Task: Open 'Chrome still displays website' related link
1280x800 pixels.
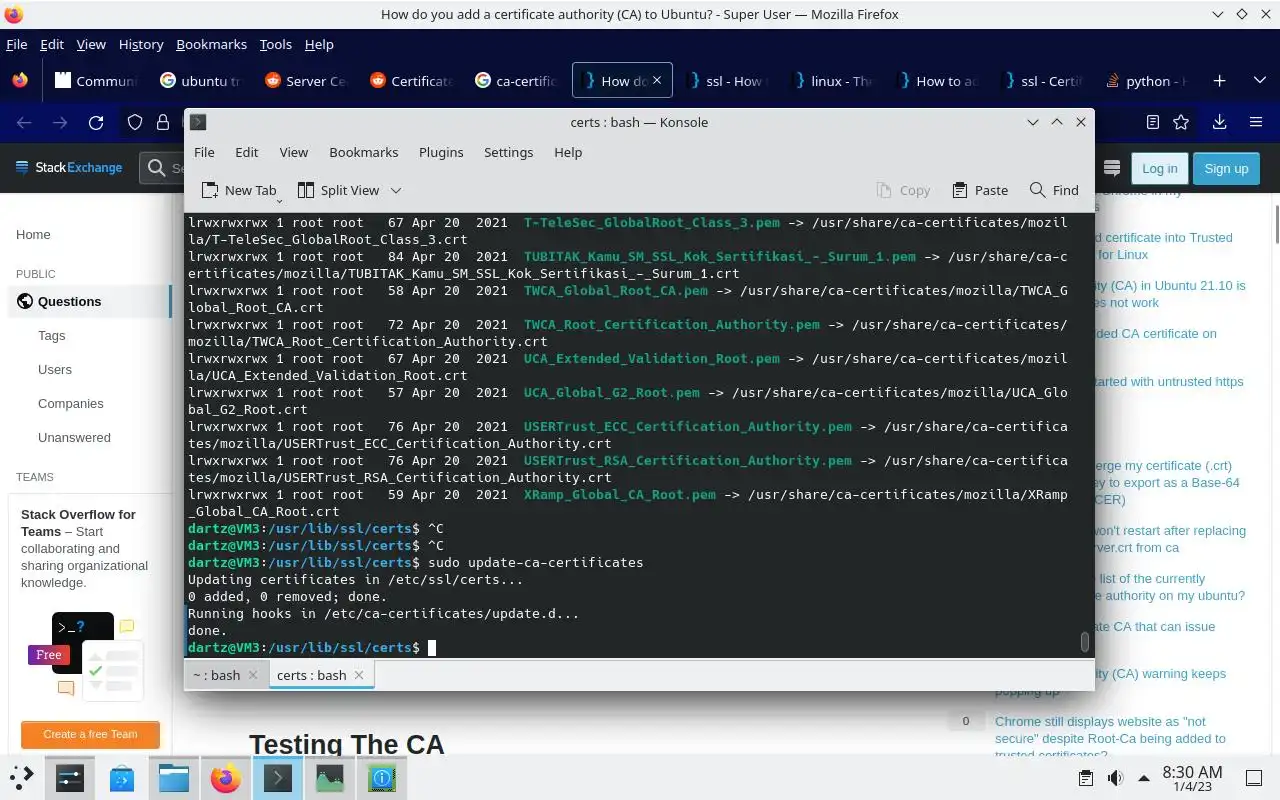Action: click(1110, 738)
